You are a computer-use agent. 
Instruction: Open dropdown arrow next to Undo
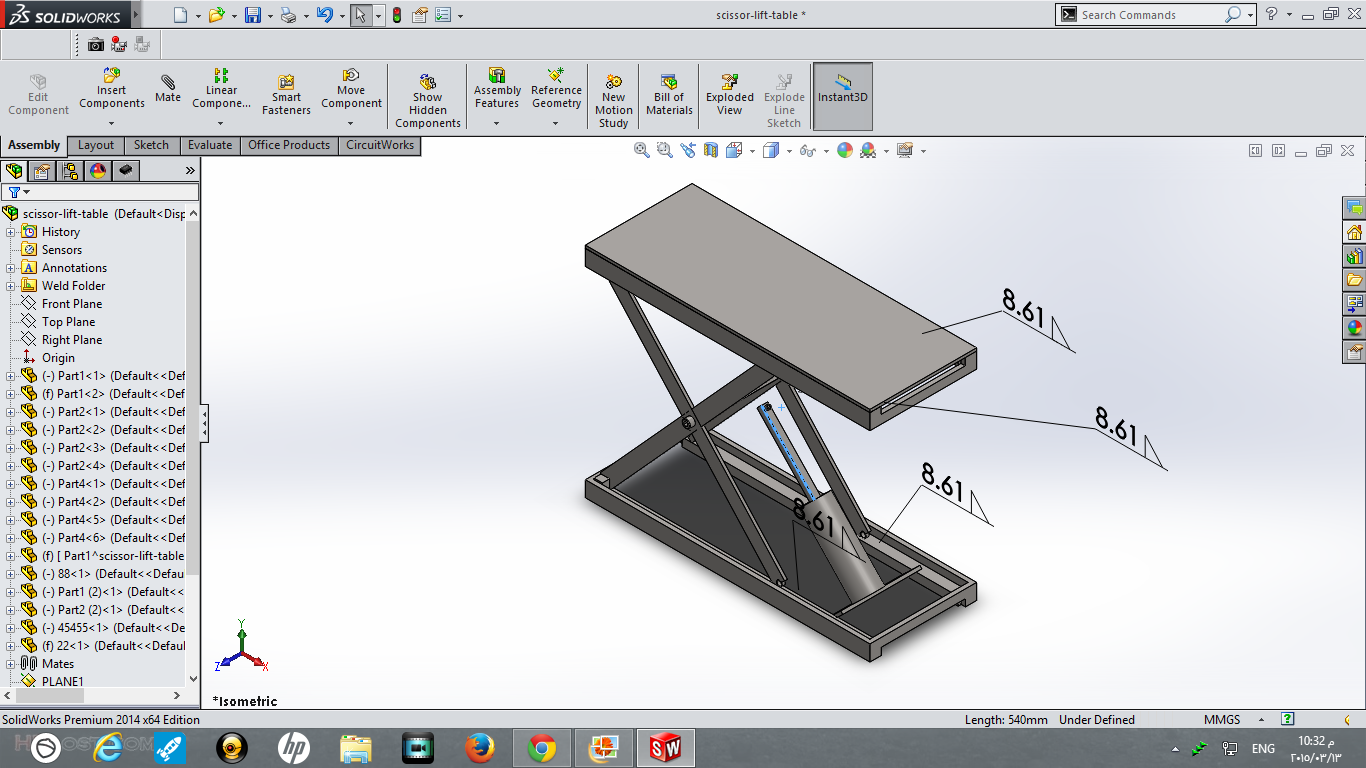(x=340, y=16)
